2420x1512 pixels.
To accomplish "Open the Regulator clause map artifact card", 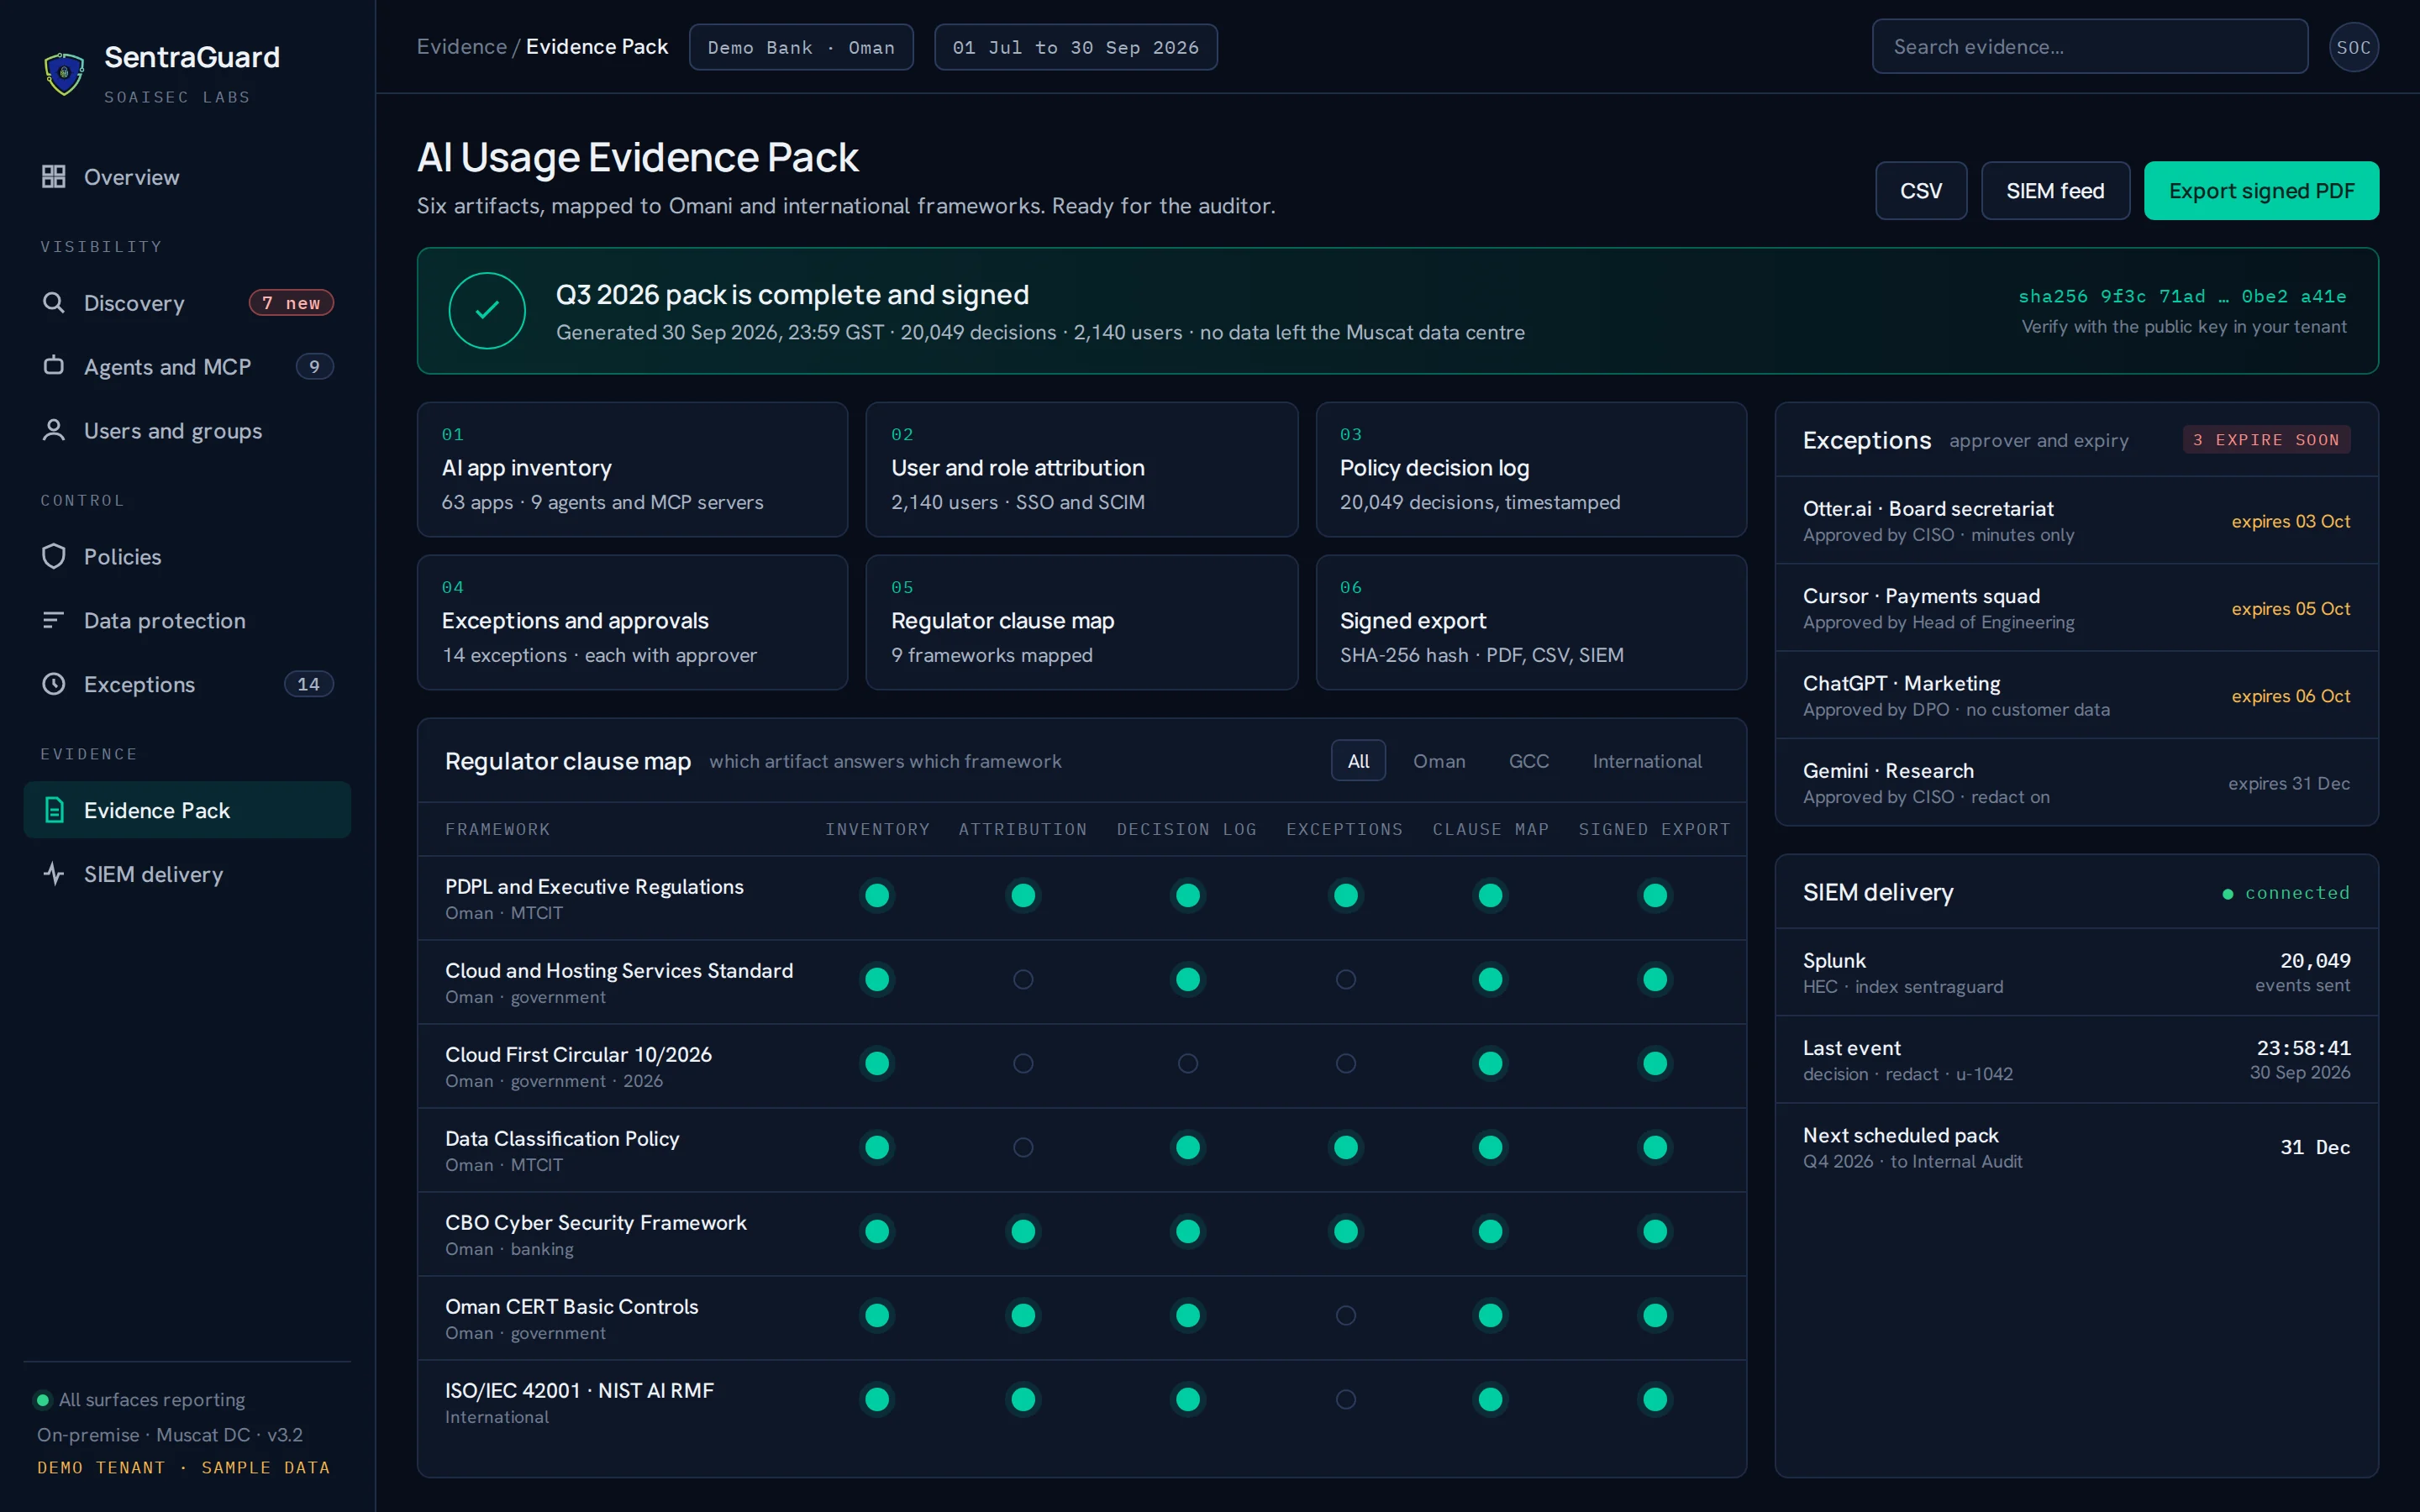I will (1082, 623).
